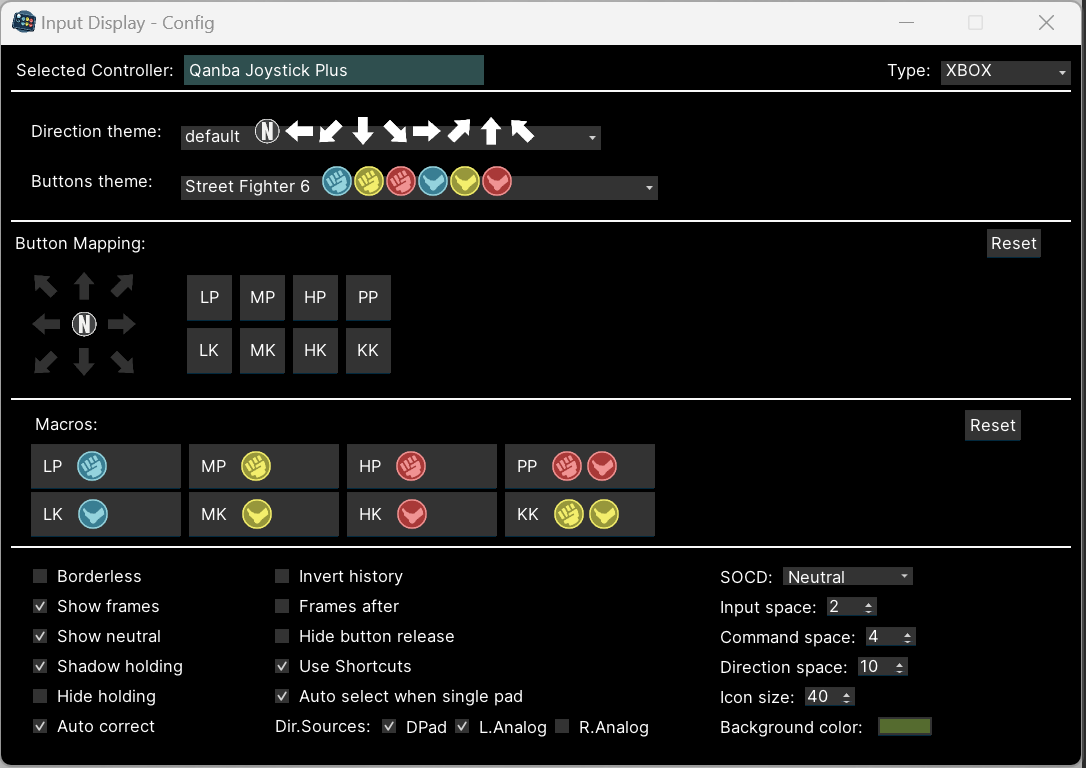Toggle the Show neutral checkbox

40,636
